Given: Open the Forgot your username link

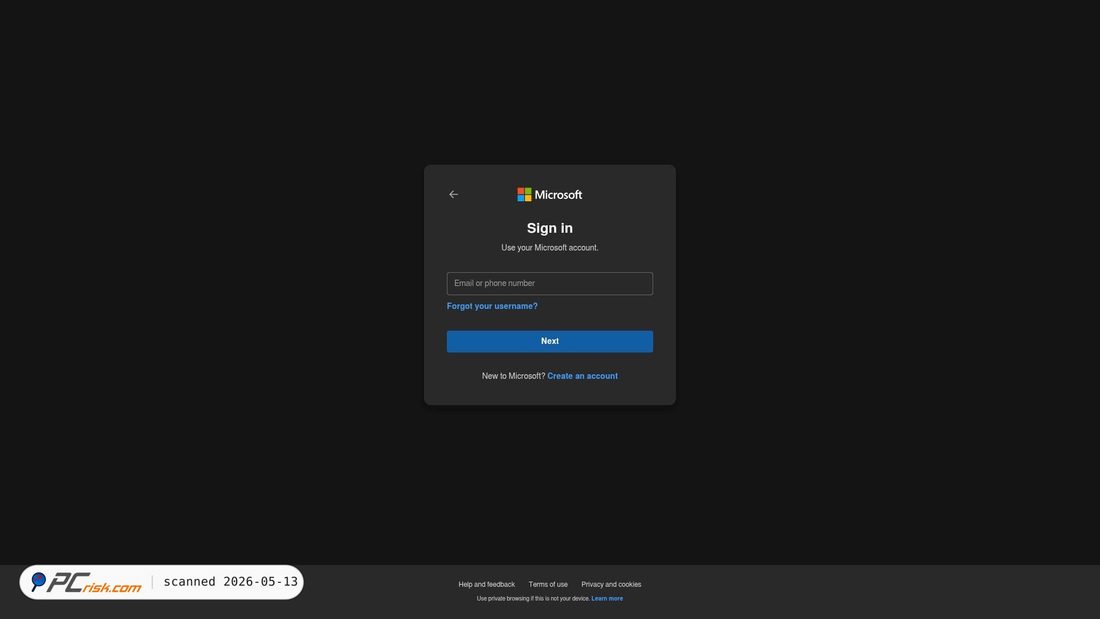Looking at the screenshot, I should tap(492, 306).
